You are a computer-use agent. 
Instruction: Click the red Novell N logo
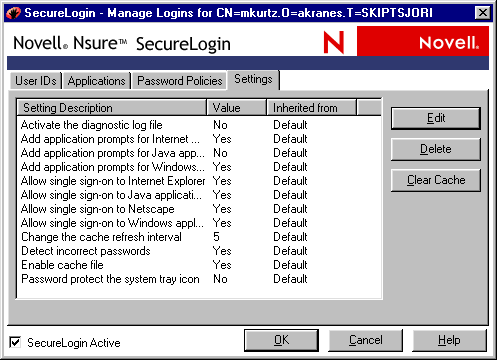(x=334, y=42)
